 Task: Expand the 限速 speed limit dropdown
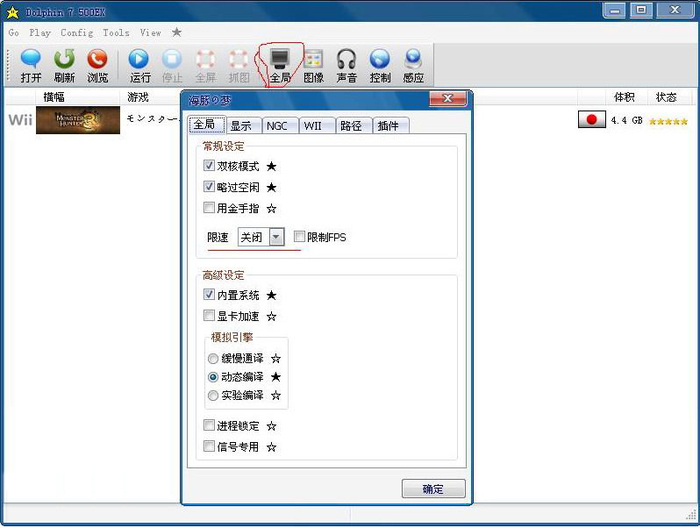tap(276, 237)
